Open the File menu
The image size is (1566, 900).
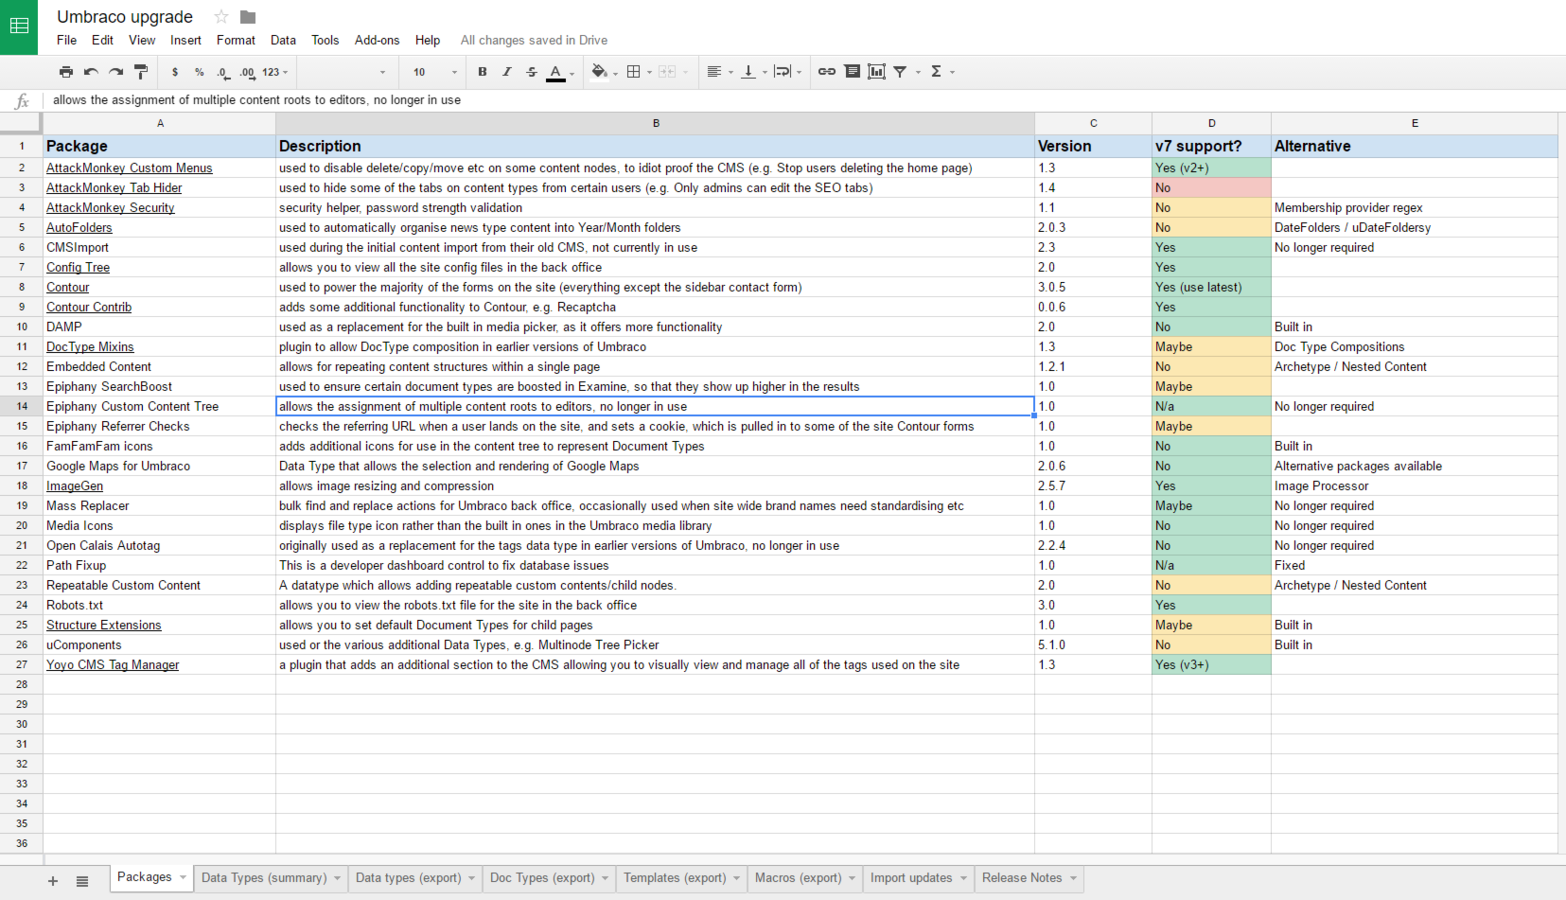pyautogui.click(x=67, y=41)
